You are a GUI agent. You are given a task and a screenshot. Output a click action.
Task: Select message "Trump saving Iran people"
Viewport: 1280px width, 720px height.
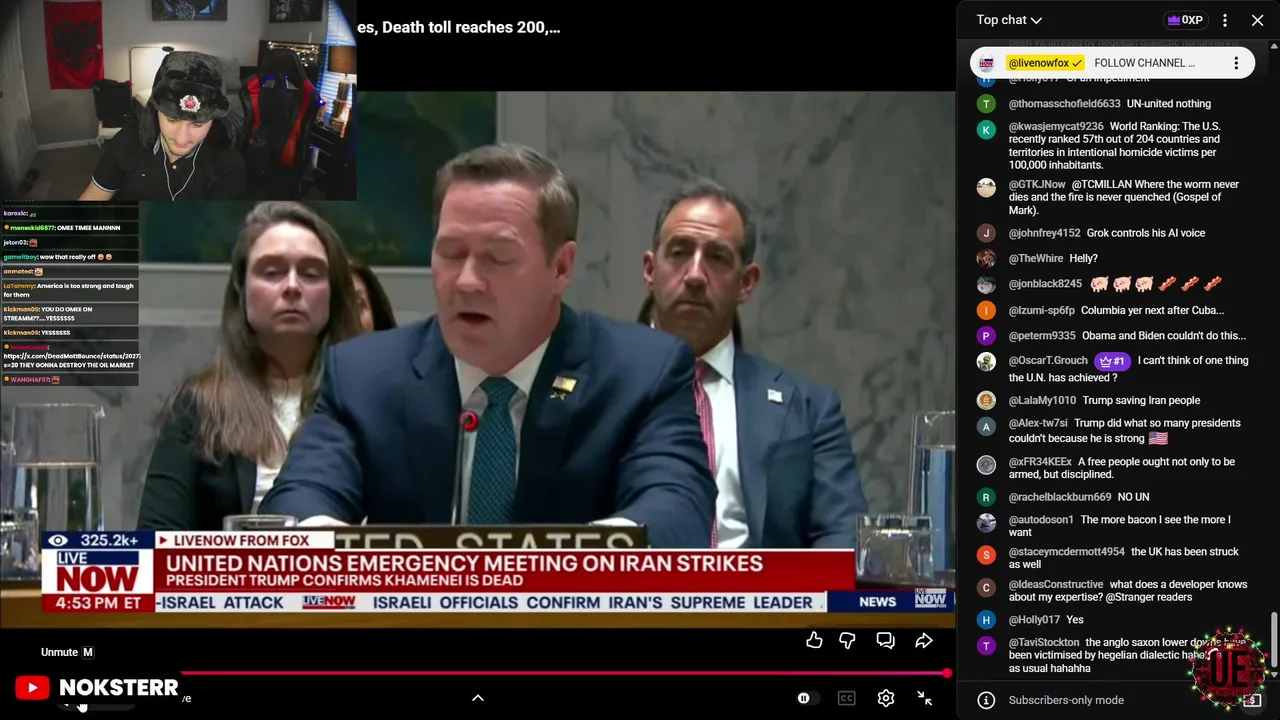pos(1141,401)
